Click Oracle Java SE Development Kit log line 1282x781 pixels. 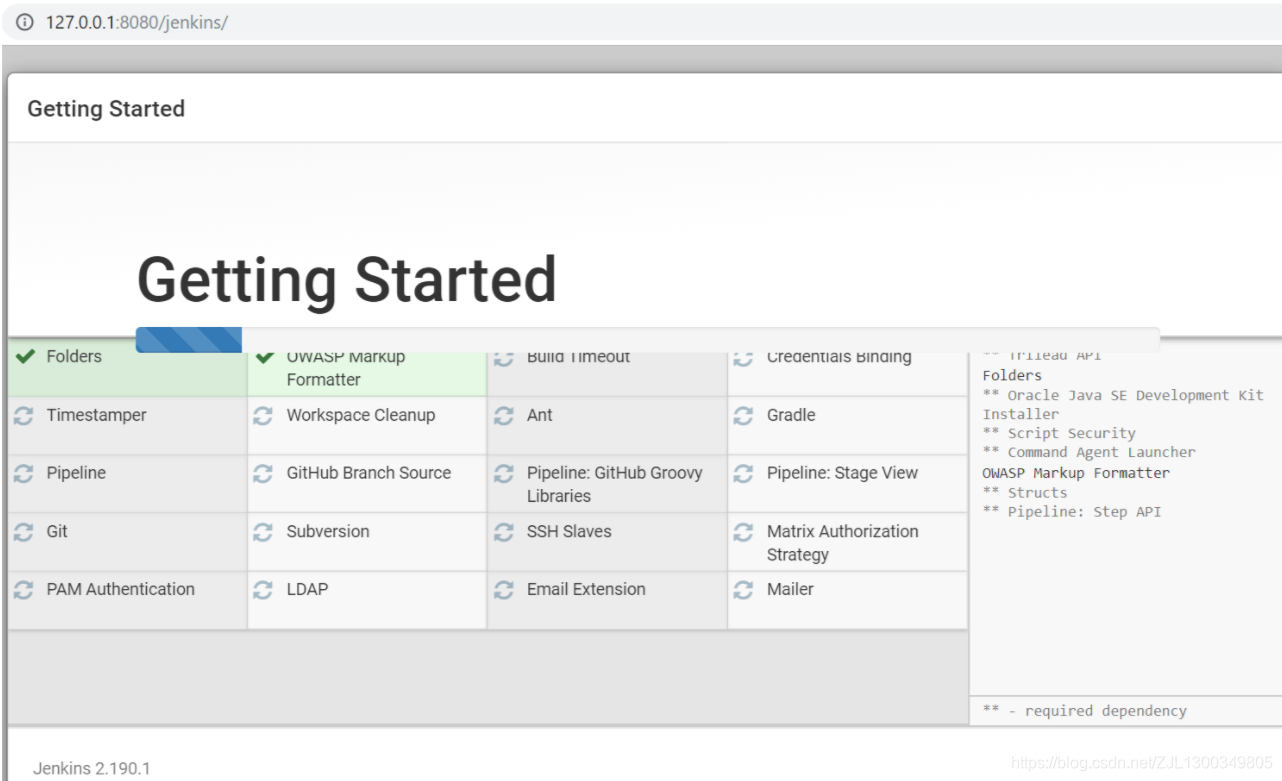point(1123,404)
